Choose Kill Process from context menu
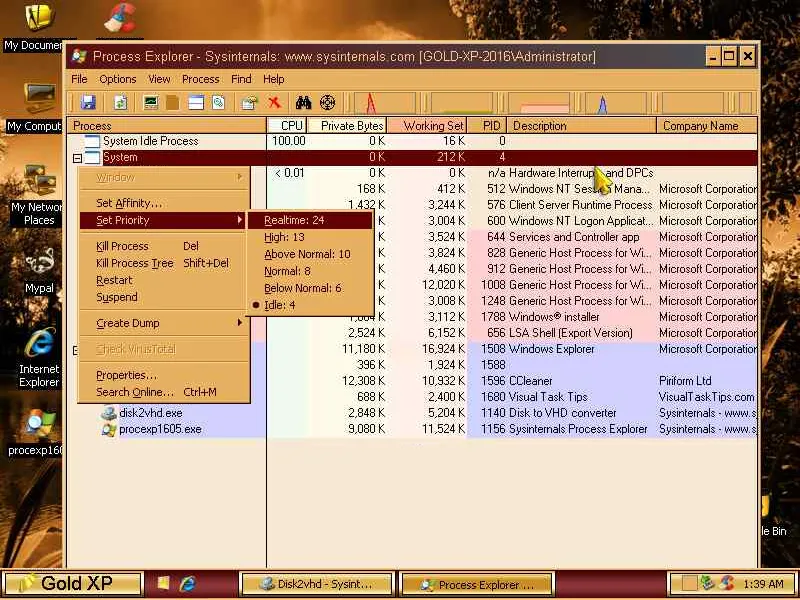This screenshot has height=600, width=800. [163, 246]
